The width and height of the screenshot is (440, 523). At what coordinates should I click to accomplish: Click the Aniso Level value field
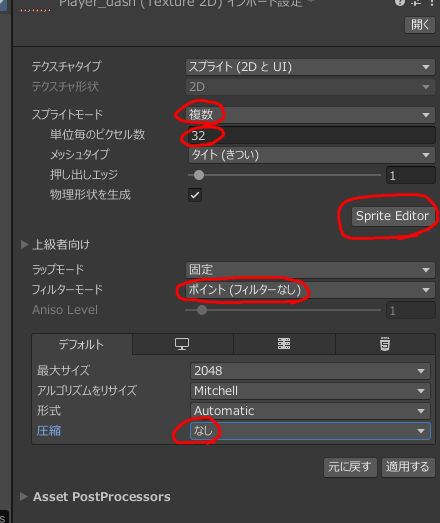tap(411, 310)
